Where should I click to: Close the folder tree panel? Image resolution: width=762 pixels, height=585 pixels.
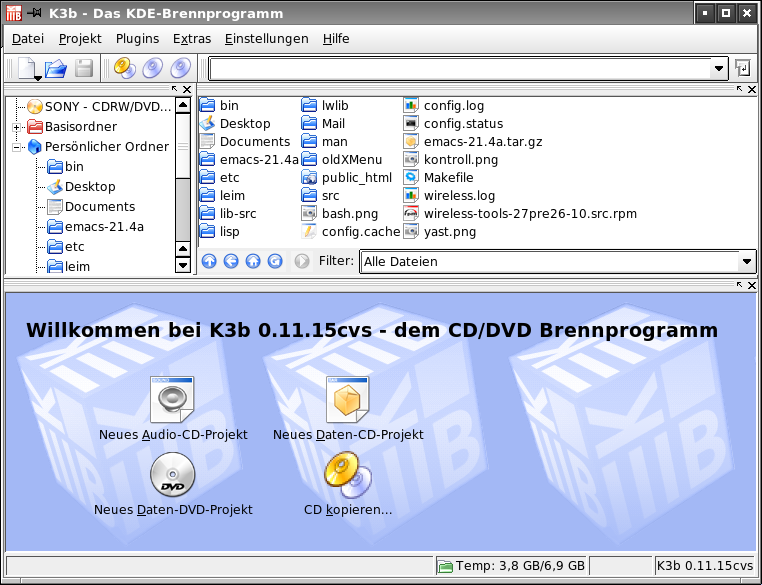187,89
